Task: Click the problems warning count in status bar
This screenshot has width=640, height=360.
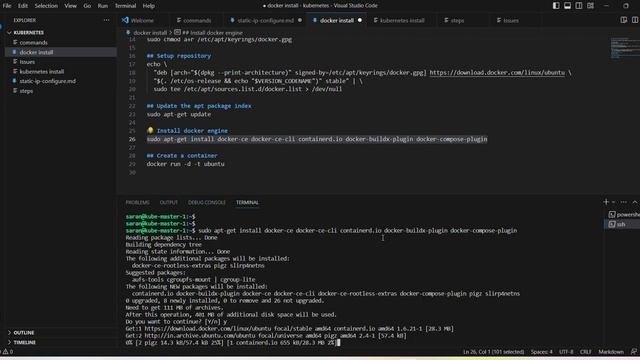Action: 8,351
